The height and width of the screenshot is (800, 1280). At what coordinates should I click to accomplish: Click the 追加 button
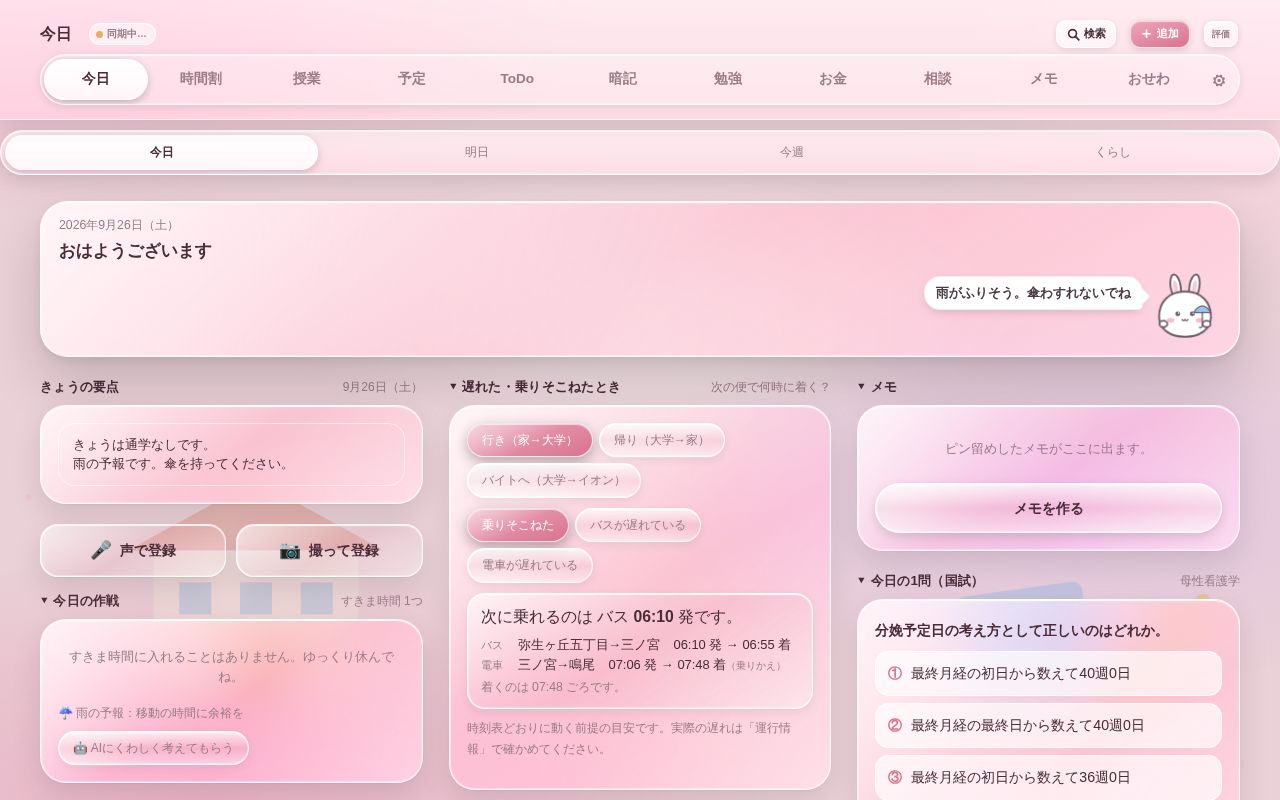pyautogui.click(x=1160, y=34)
